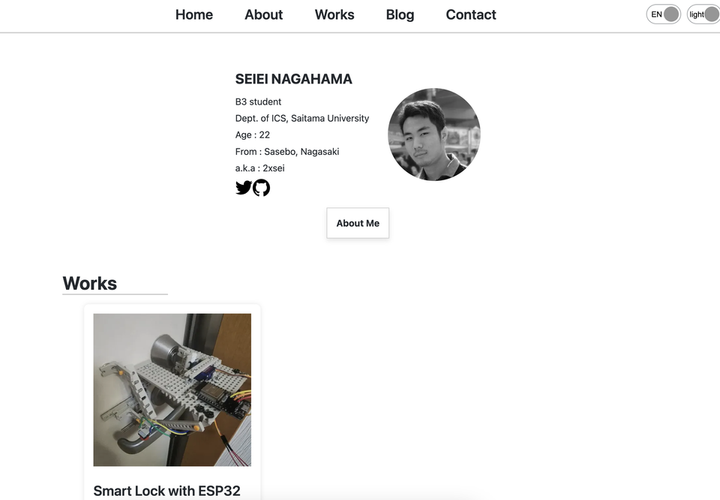Viewport: 720px width, 500px height.
Task: Open the GitHub profile icon
Action: (261, 187)
